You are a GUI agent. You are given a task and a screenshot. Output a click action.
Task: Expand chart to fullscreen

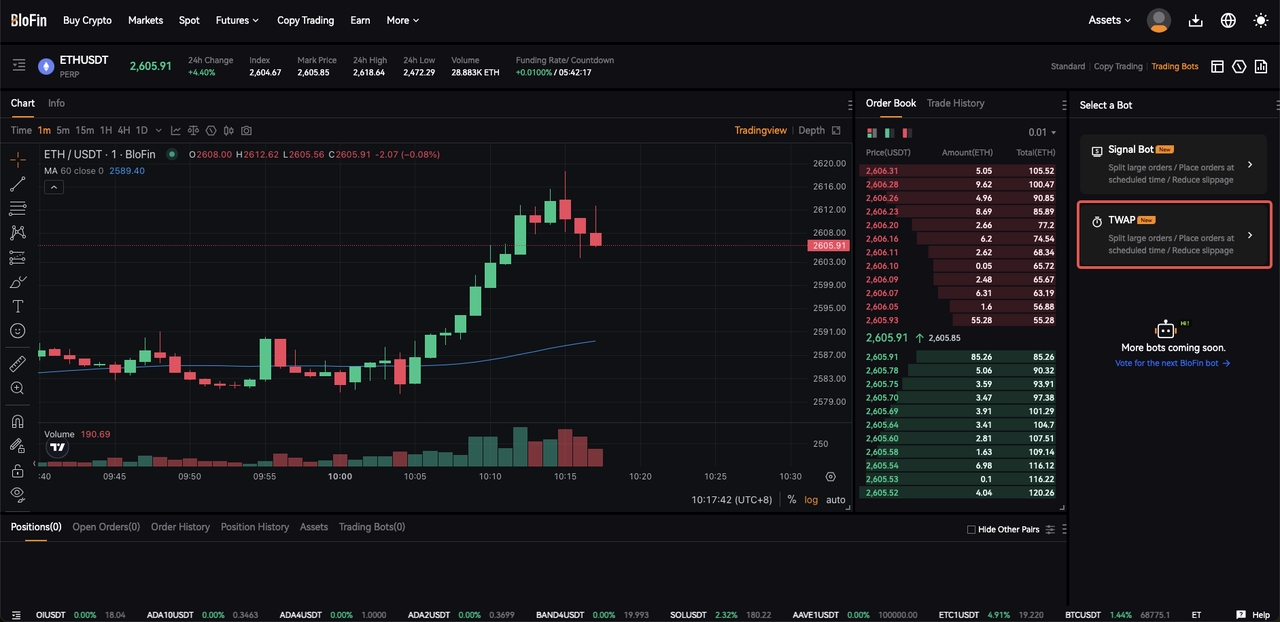click(x=836, y=130)
